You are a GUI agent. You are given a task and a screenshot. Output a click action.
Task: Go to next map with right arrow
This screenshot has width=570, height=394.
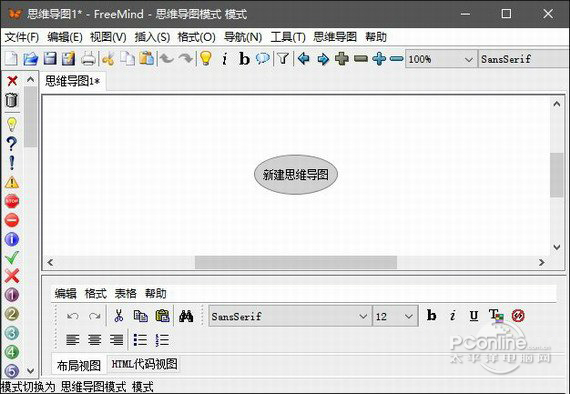(x=323, y=59)
